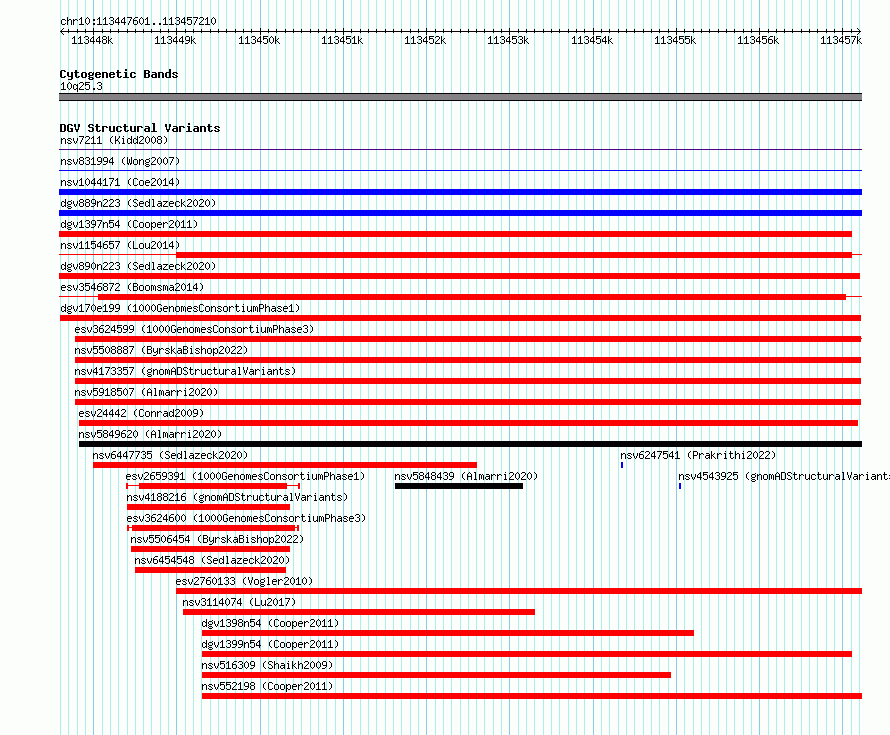Click nsv5506454 (ByrskaBishop2022) label
Viewport: 890px width, 735px height.
pyautogui.click(x=217, y=539)
